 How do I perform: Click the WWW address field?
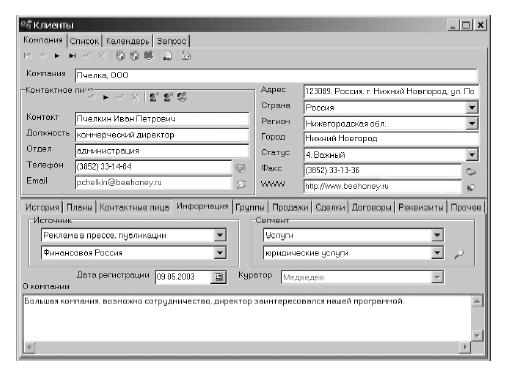coord(383,186)
